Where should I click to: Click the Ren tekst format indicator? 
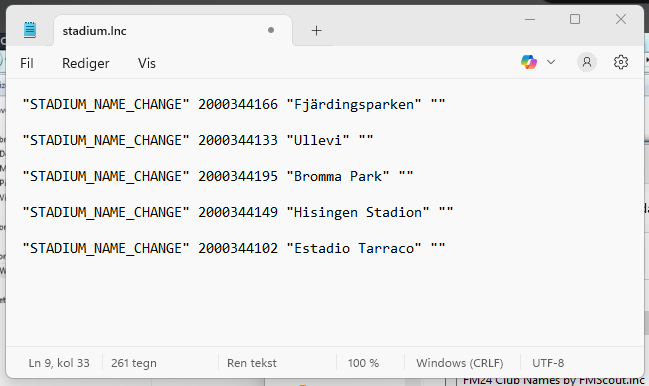click(252, 363)
